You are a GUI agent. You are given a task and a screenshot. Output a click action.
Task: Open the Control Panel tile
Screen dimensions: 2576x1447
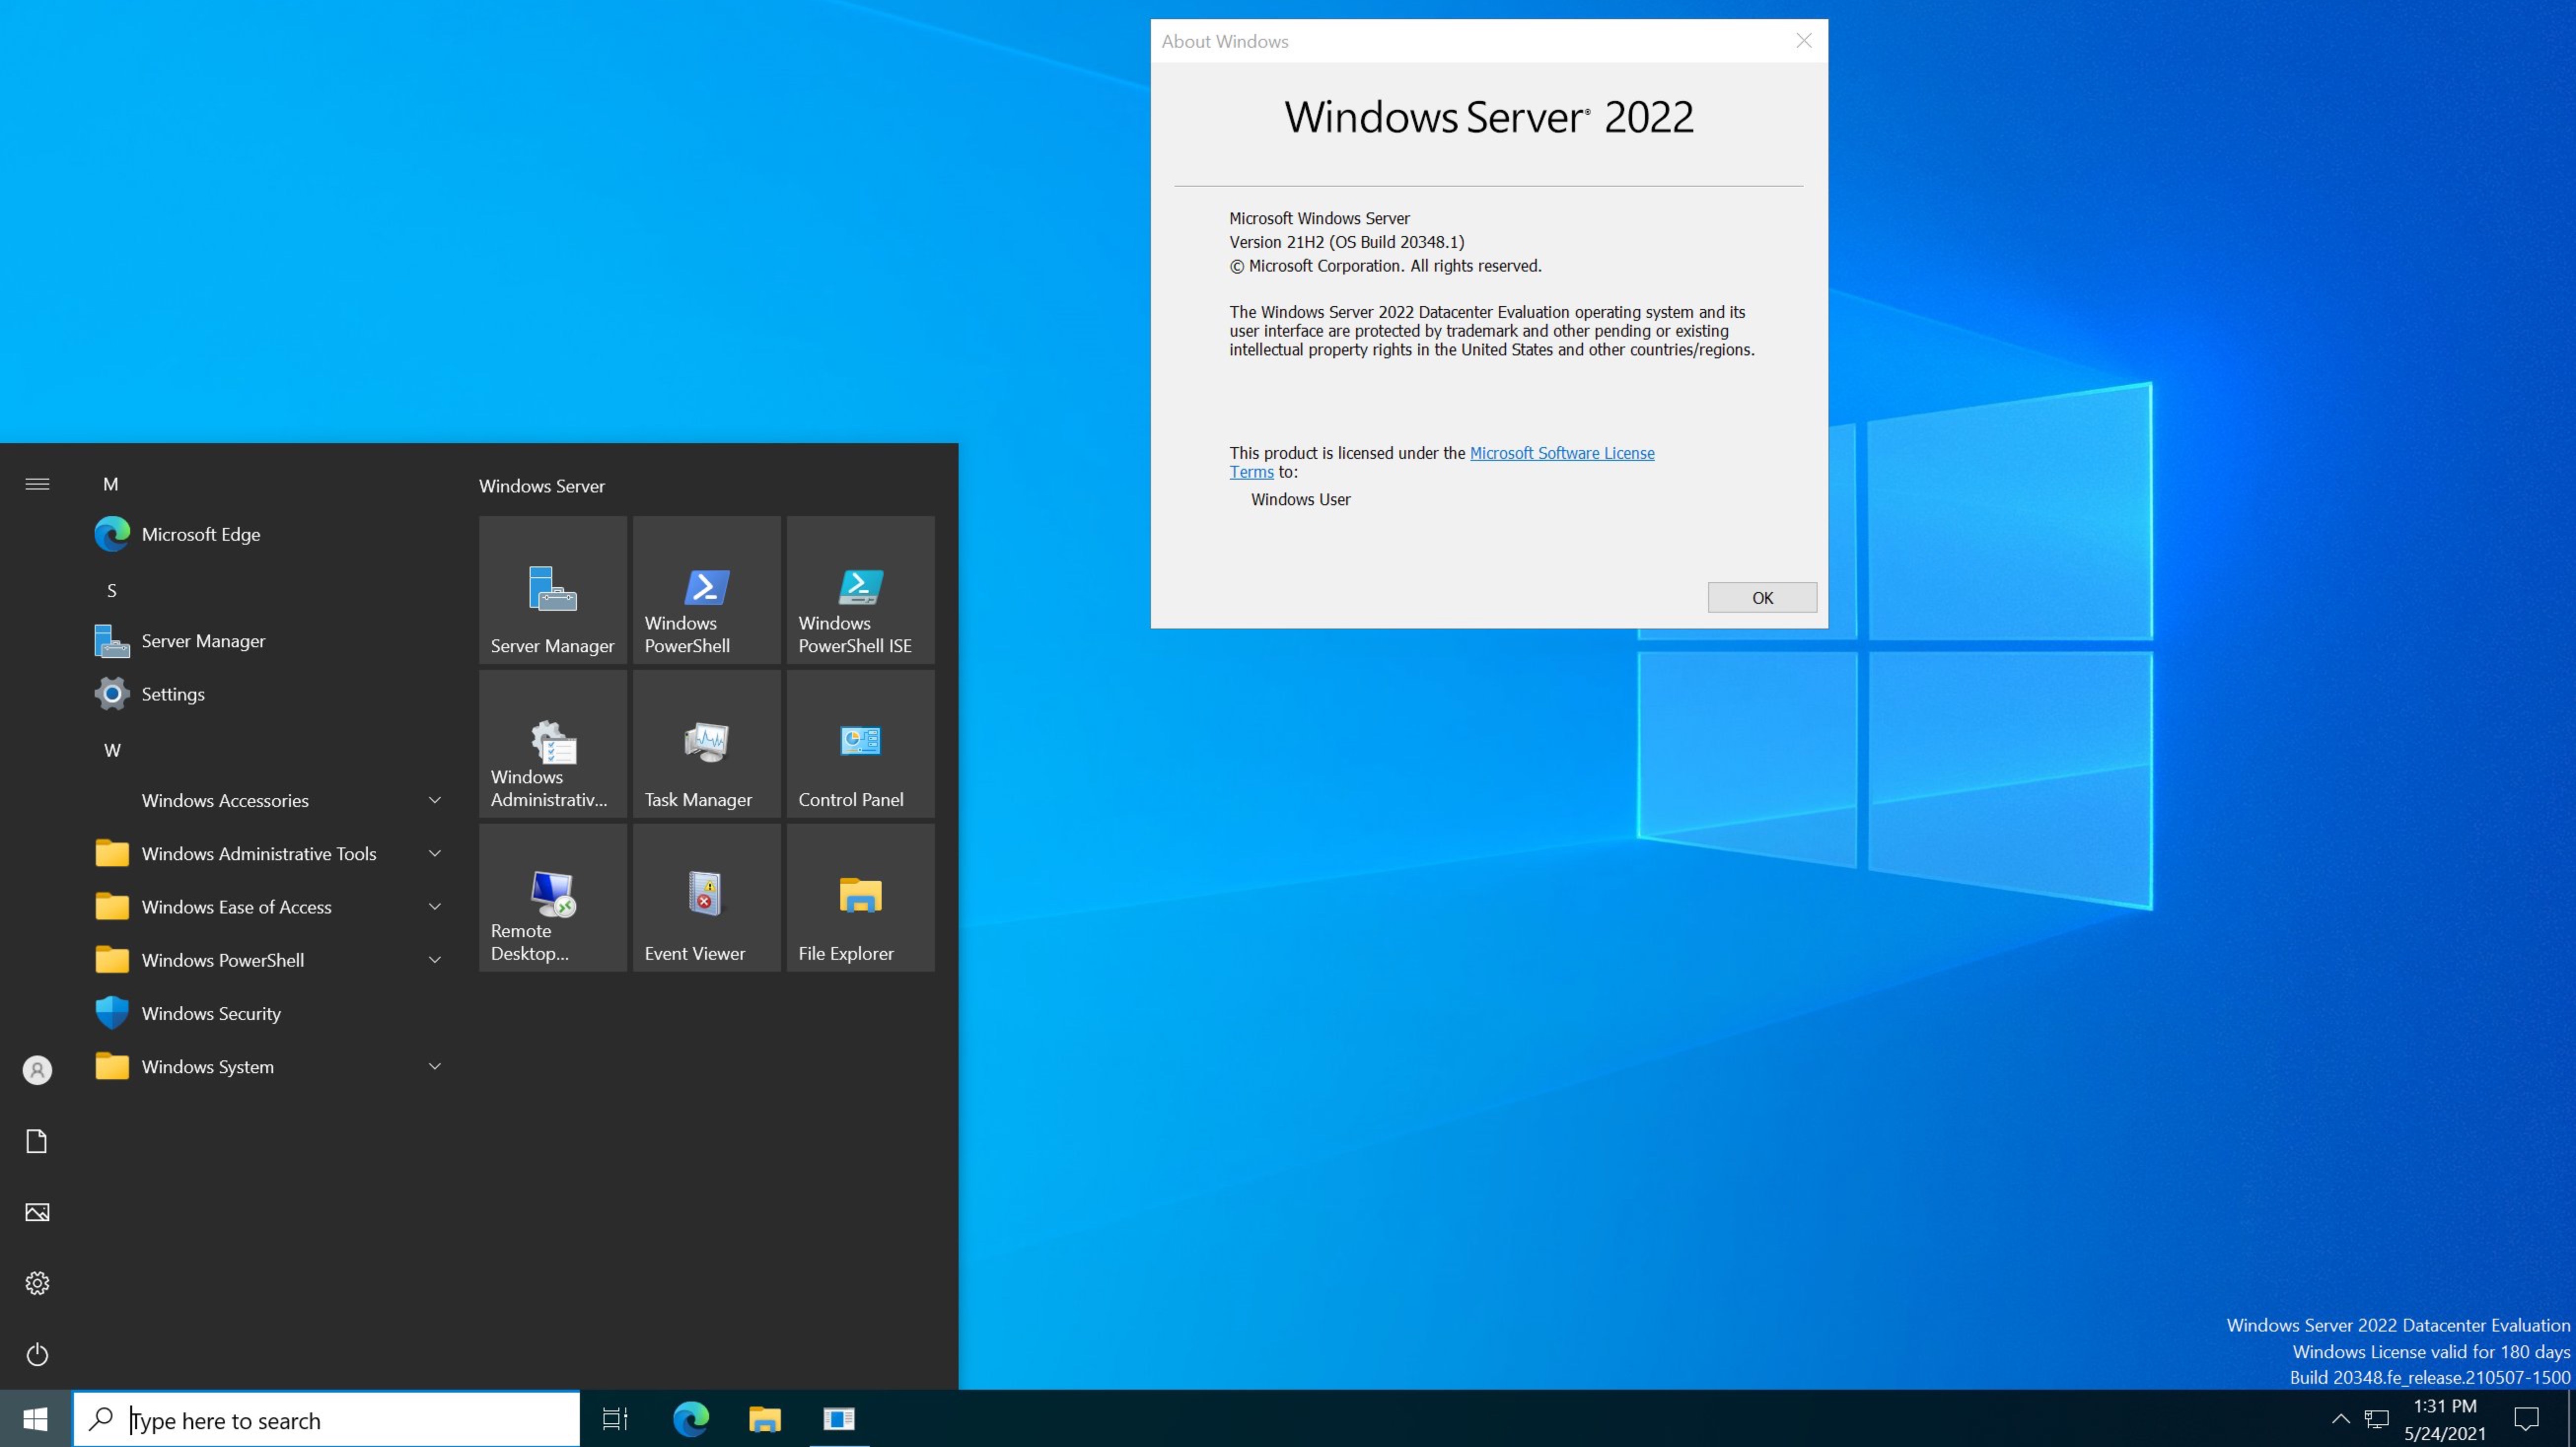(x=860, y=744)
